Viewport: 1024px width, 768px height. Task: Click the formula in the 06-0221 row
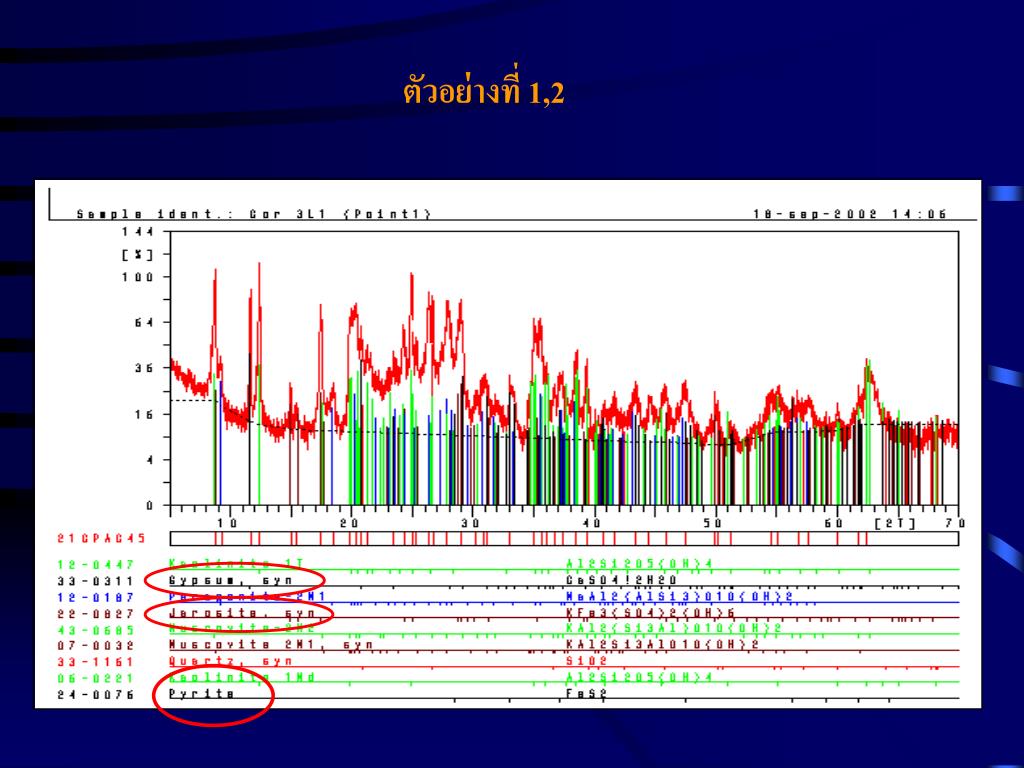[639, 677]
